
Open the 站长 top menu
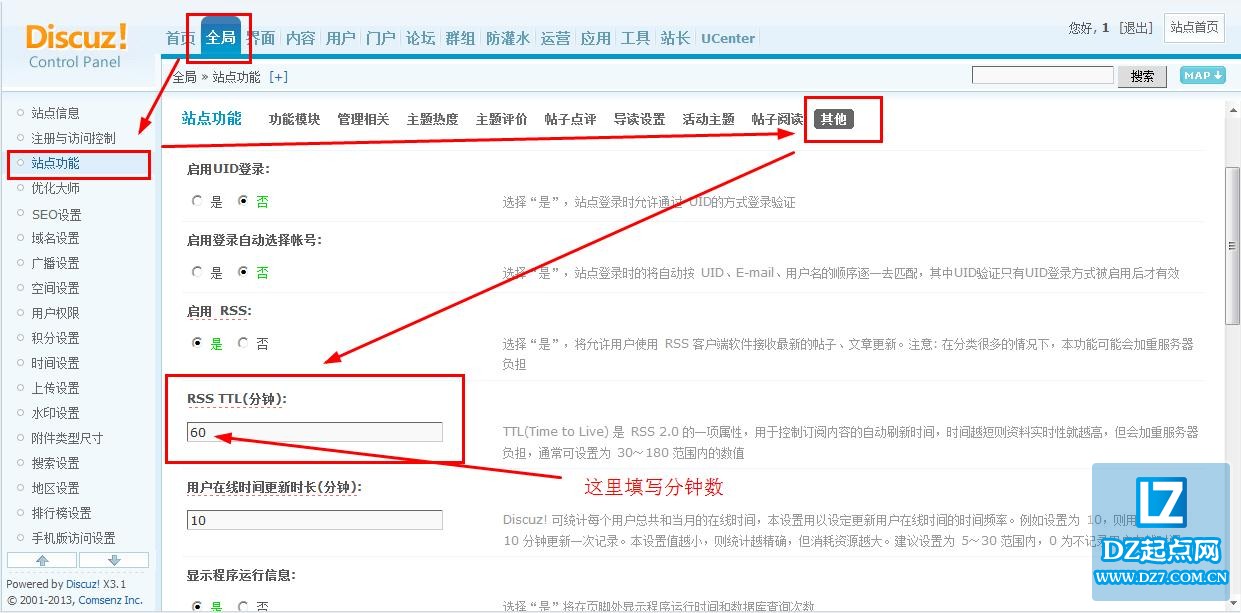coord(676,38)
